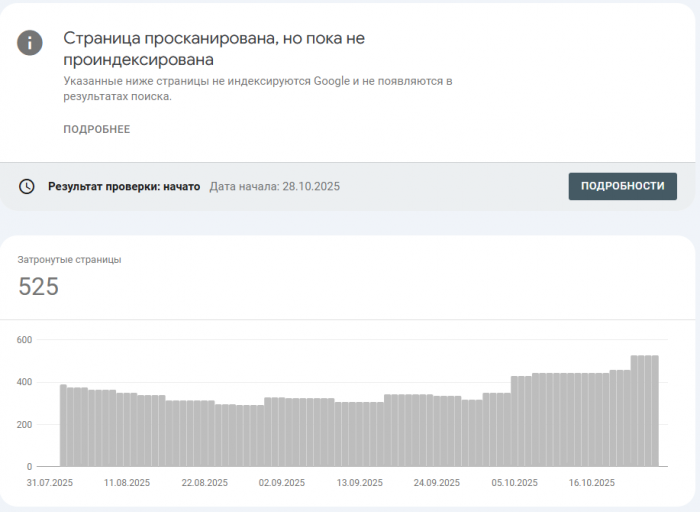Click the 31.07.2025 date label

tap(50, 483)
